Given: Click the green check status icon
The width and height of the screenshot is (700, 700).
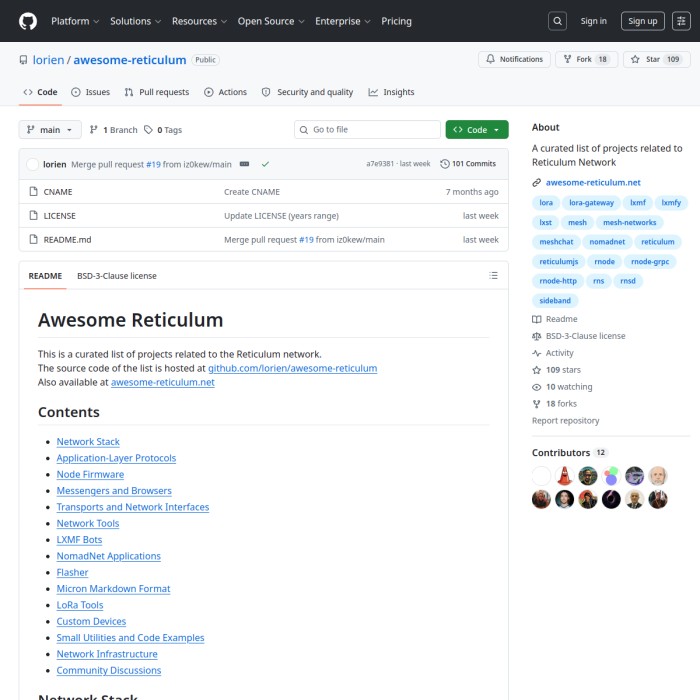Looking at the screenshot, I should coord(265,164).
